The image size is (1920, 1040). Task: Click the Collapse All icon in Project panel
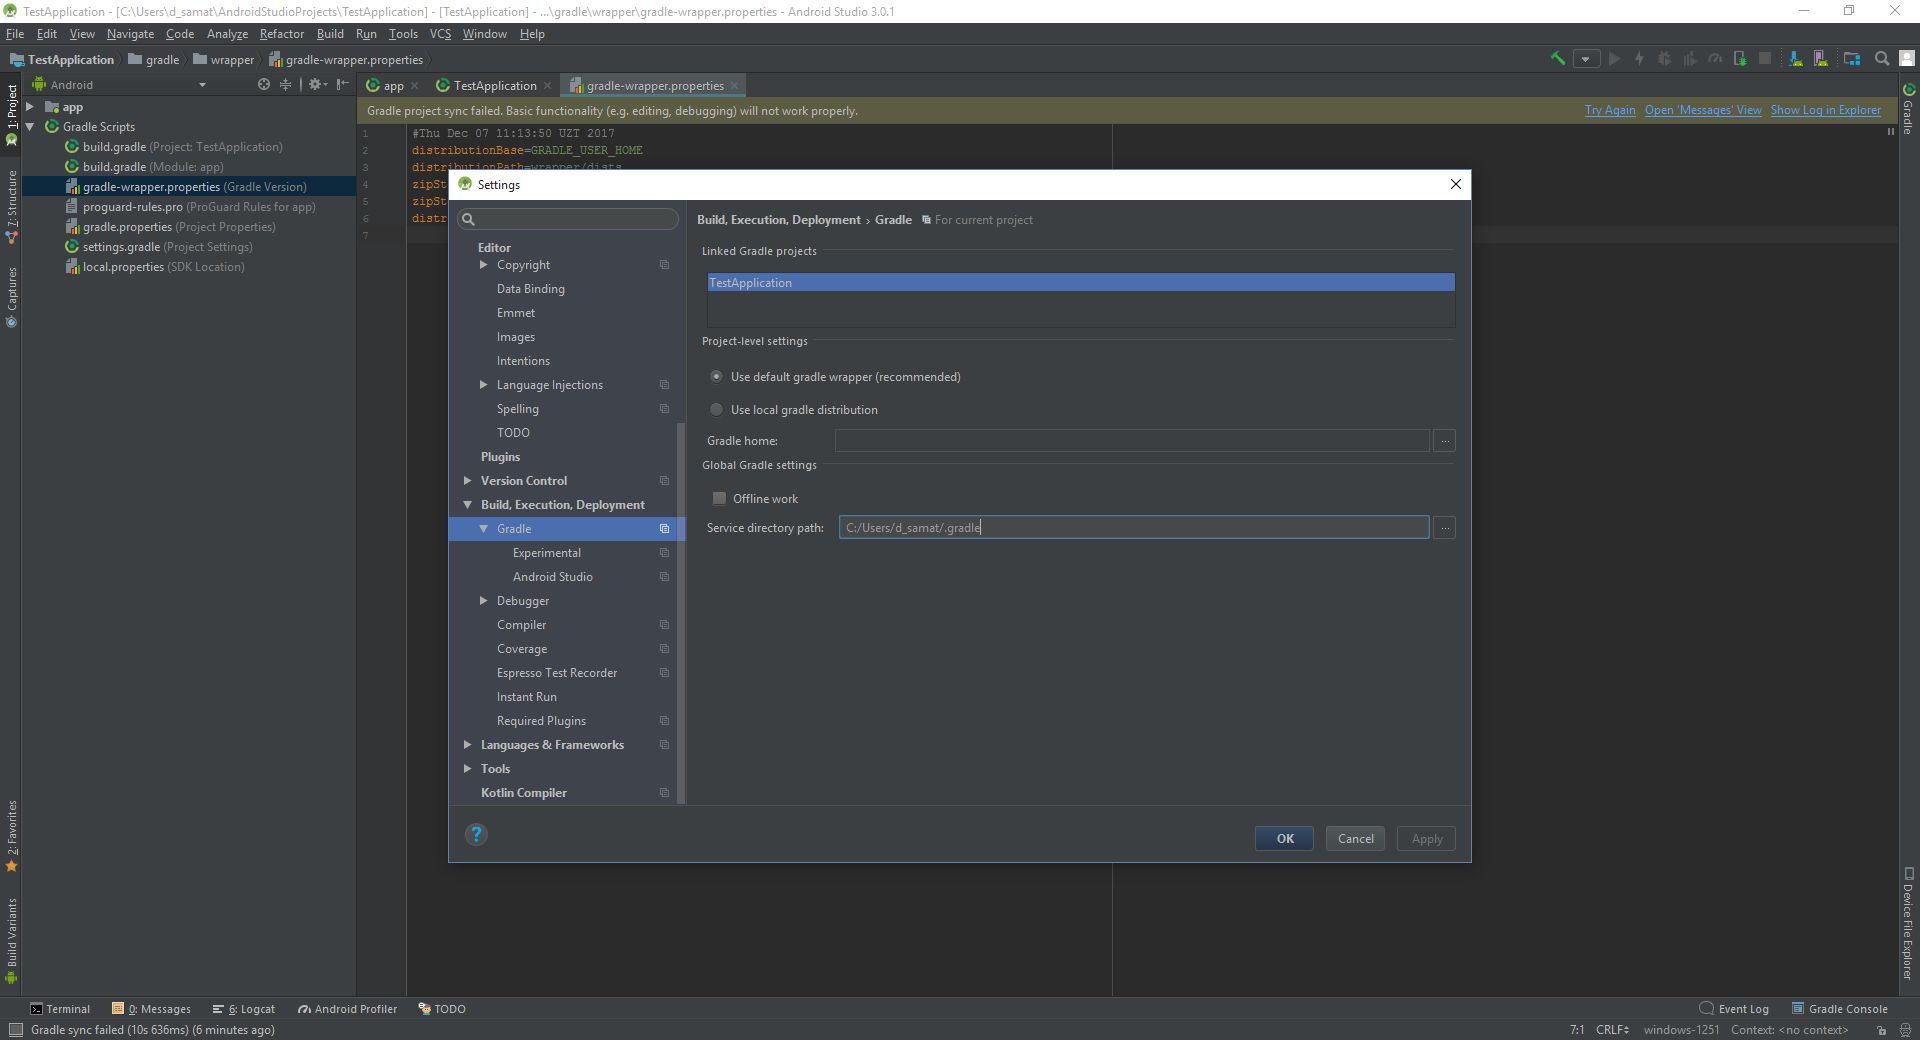click(285, 85)
